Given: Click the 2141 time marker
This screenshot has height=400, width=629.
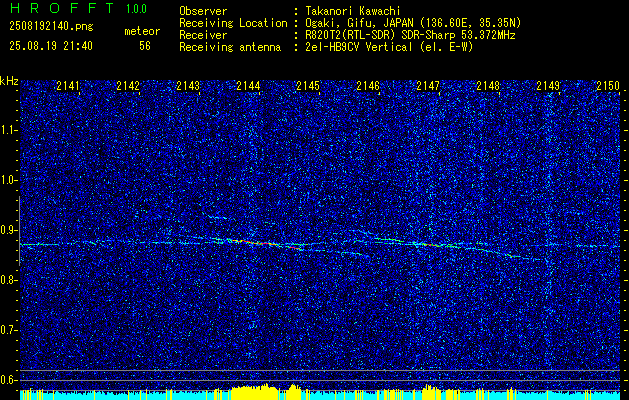Looking at the screenshot, I should coord(68,85).
